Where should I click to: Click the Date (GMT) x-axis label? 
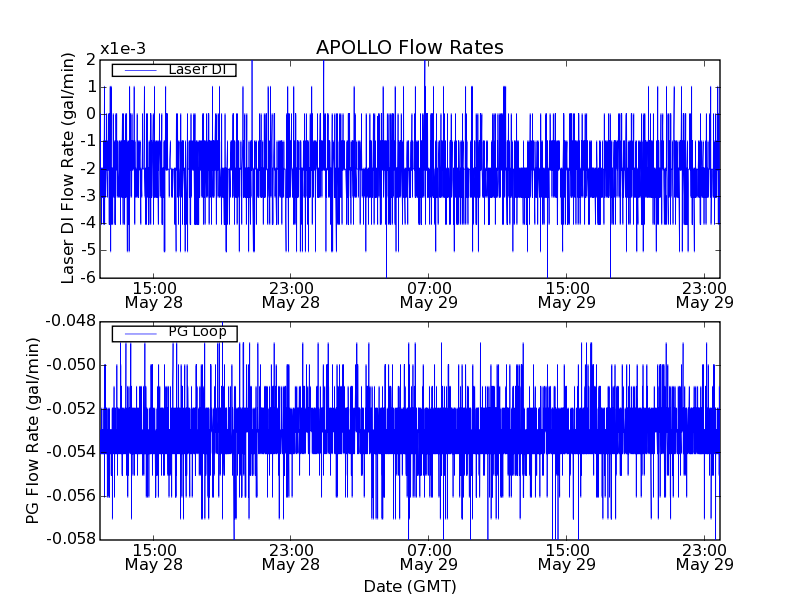coord(409,586)
